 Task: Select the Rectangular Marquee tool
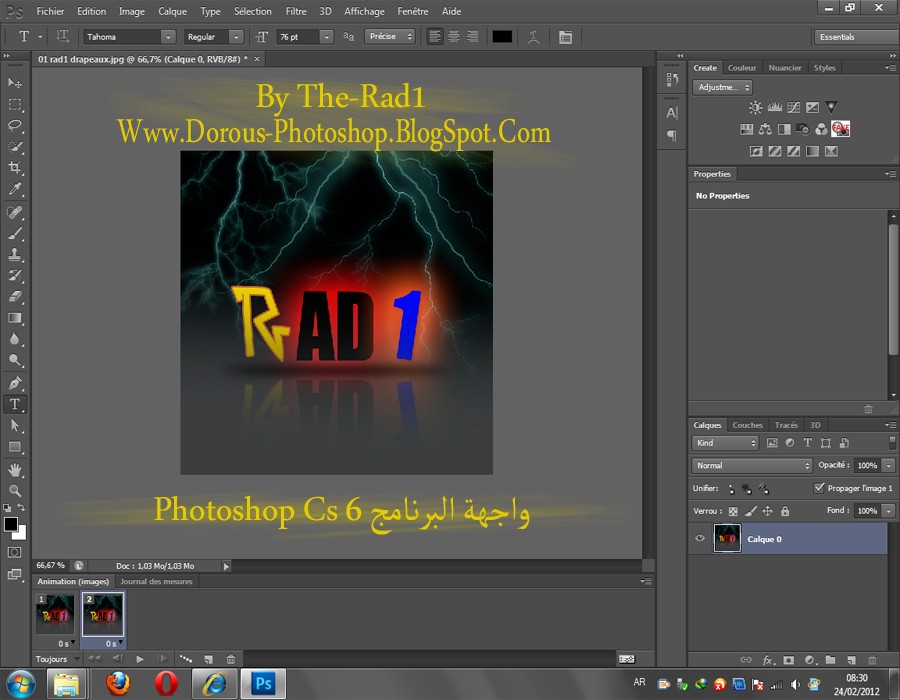click(x=15, y=104)
